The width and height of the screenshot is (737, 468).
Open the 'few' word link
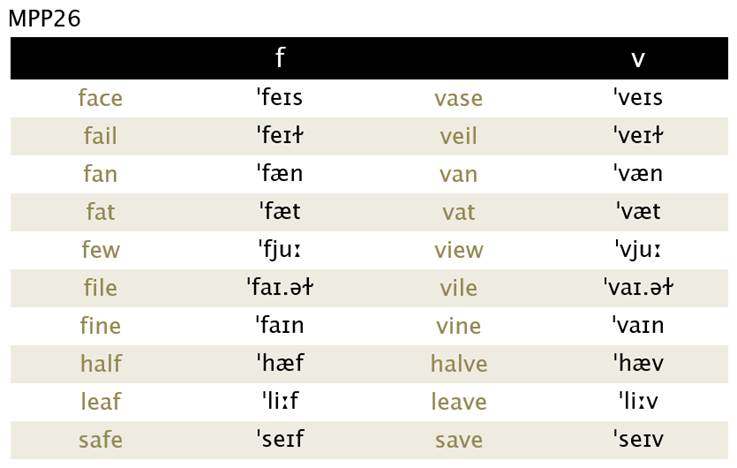point(100,250)
